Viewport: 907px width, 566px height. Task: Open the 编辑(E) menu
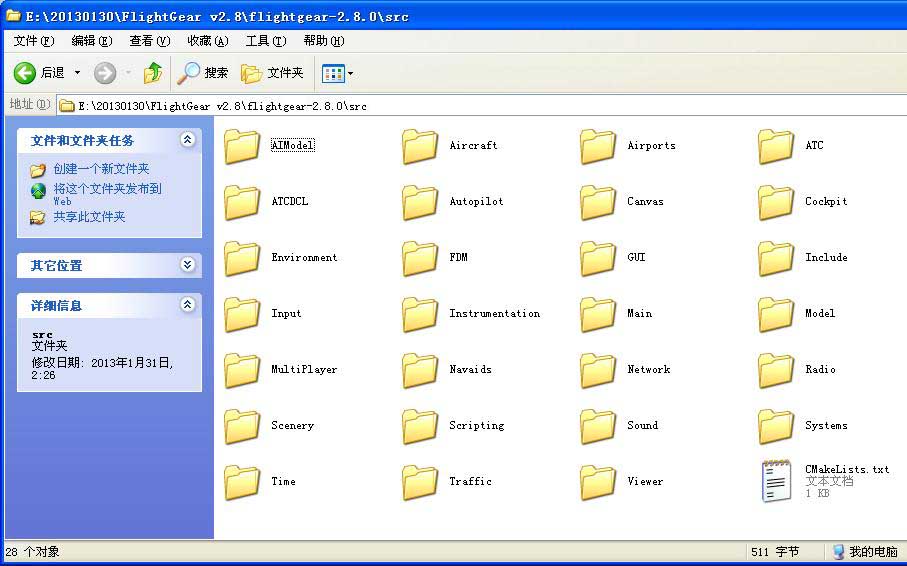92,41
